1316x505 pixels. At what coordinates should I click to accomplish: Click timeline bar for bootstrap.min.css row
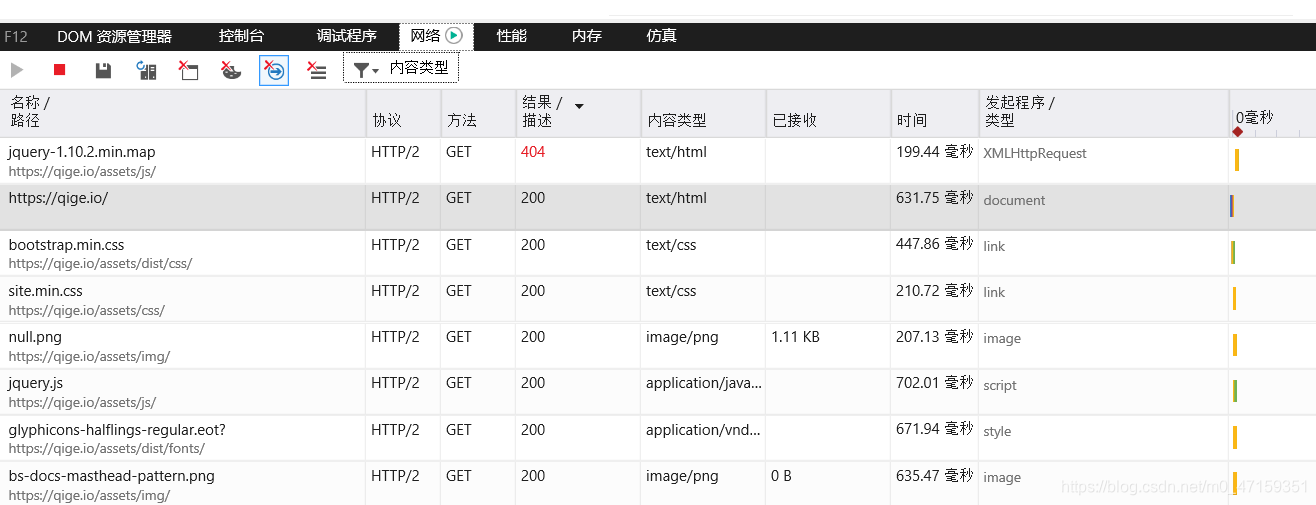click(1233, 252)
